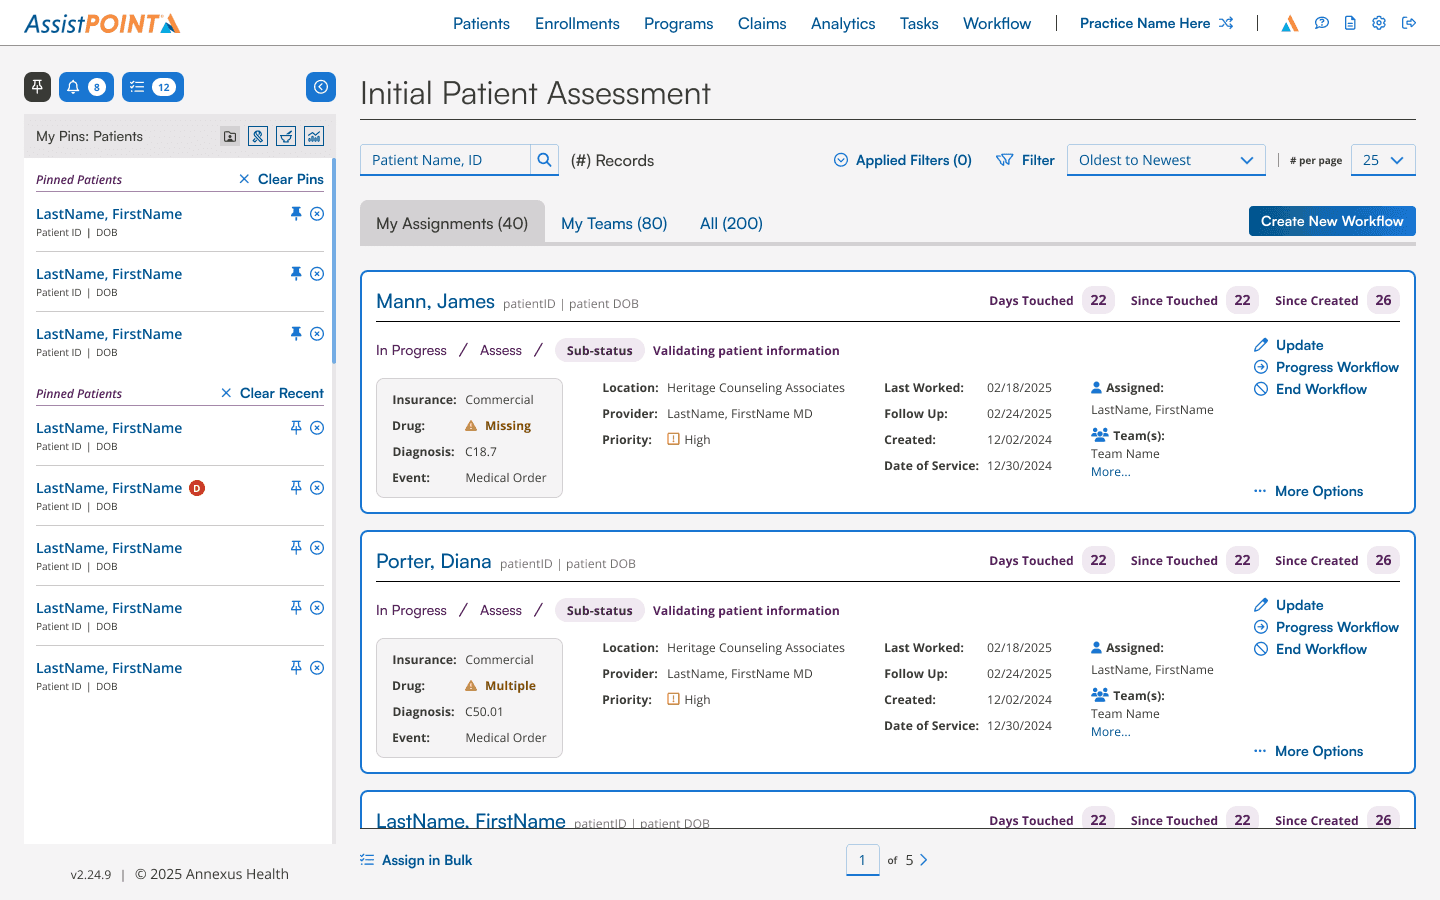Switch to My Teams (80) tab
1440x900 pixels.
(614, 224)
